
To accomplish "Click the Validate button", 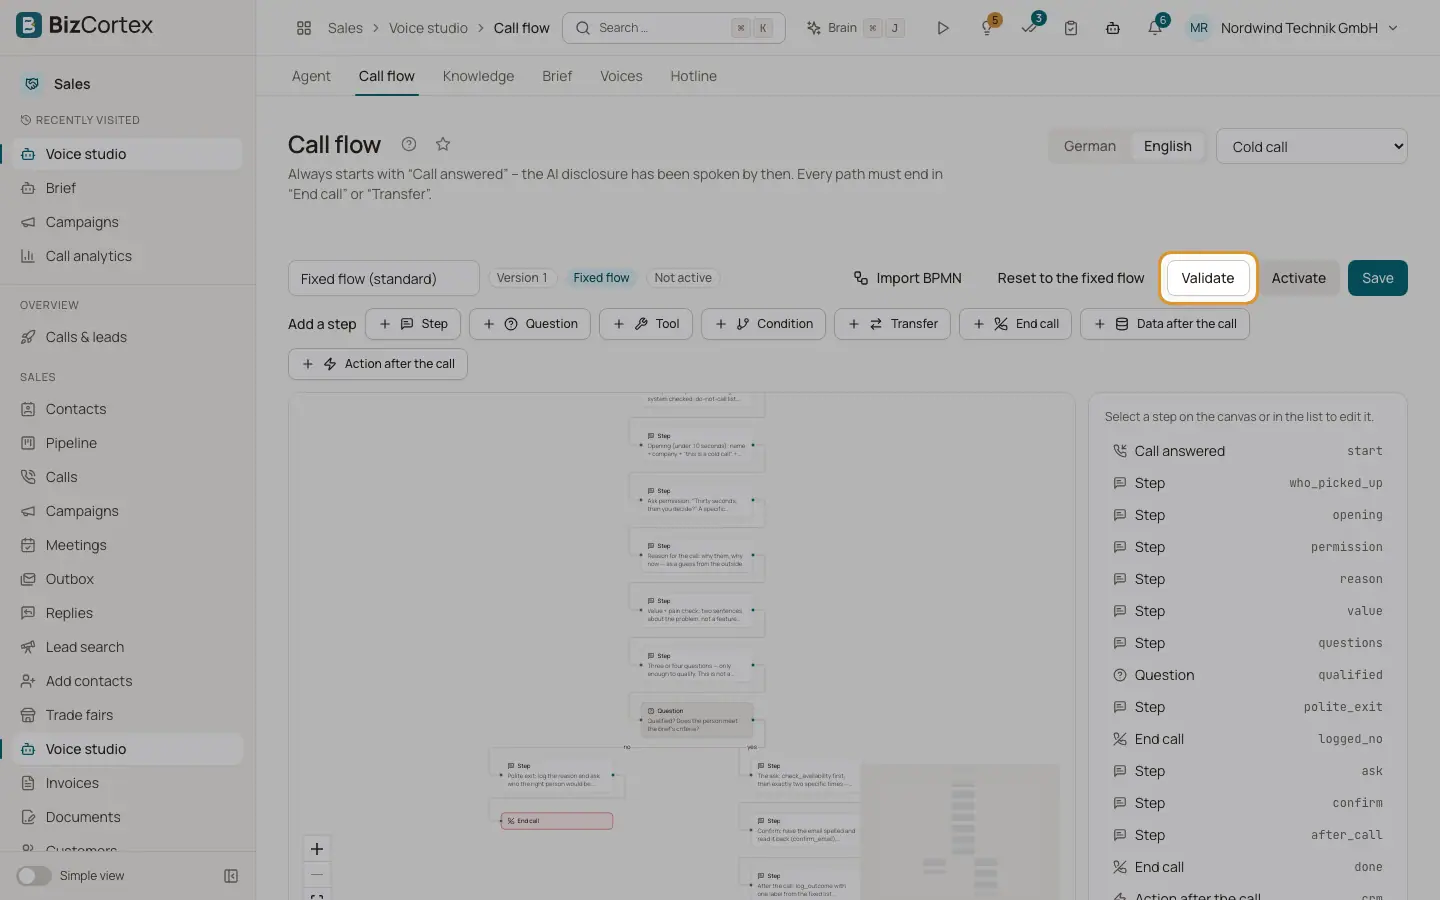I will point(1208,278).
